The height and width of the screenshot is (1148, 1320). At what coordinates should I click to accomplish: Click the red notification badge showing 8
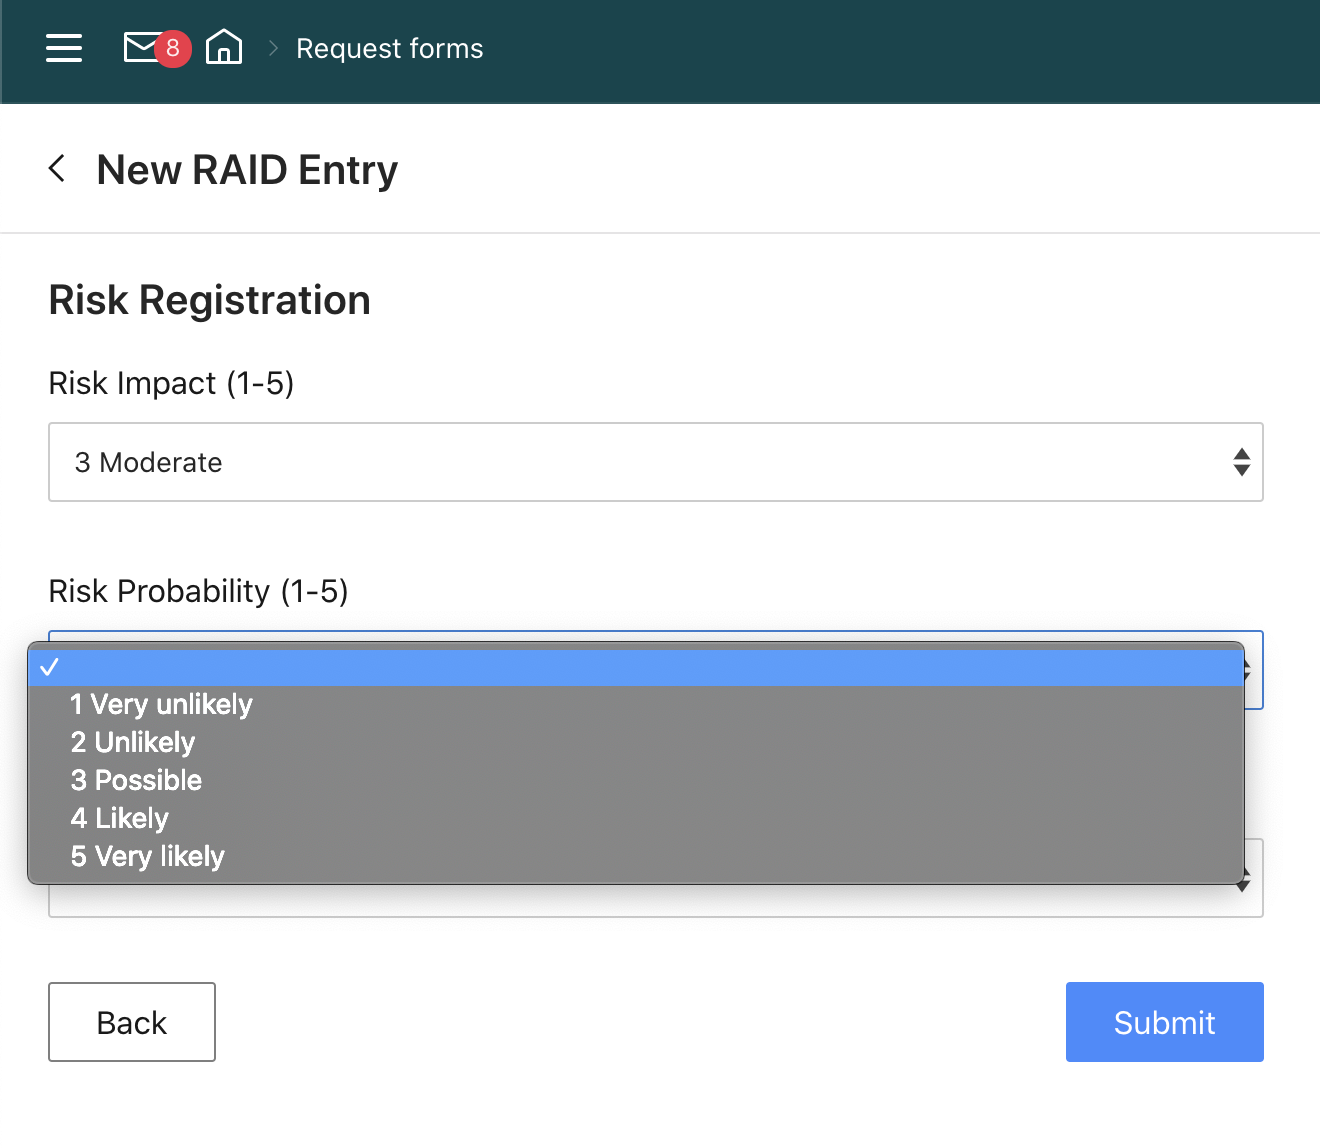pos(173,48)
